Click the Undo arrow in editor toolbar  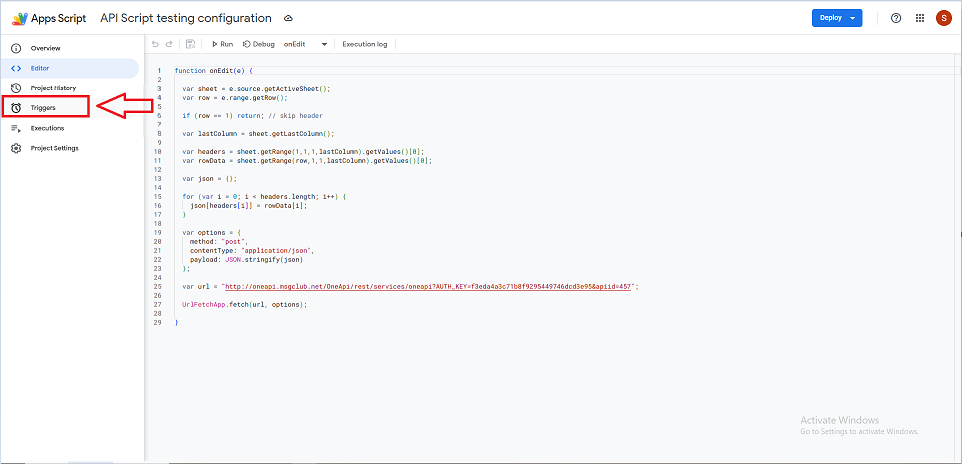click(x=155, y=44)
